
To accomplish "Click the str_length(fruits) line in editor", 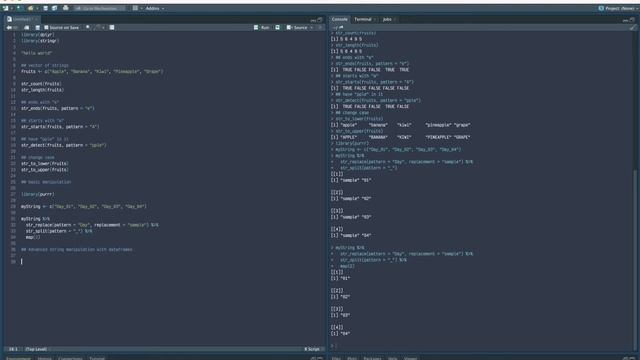I will click(x=42, y=90).
